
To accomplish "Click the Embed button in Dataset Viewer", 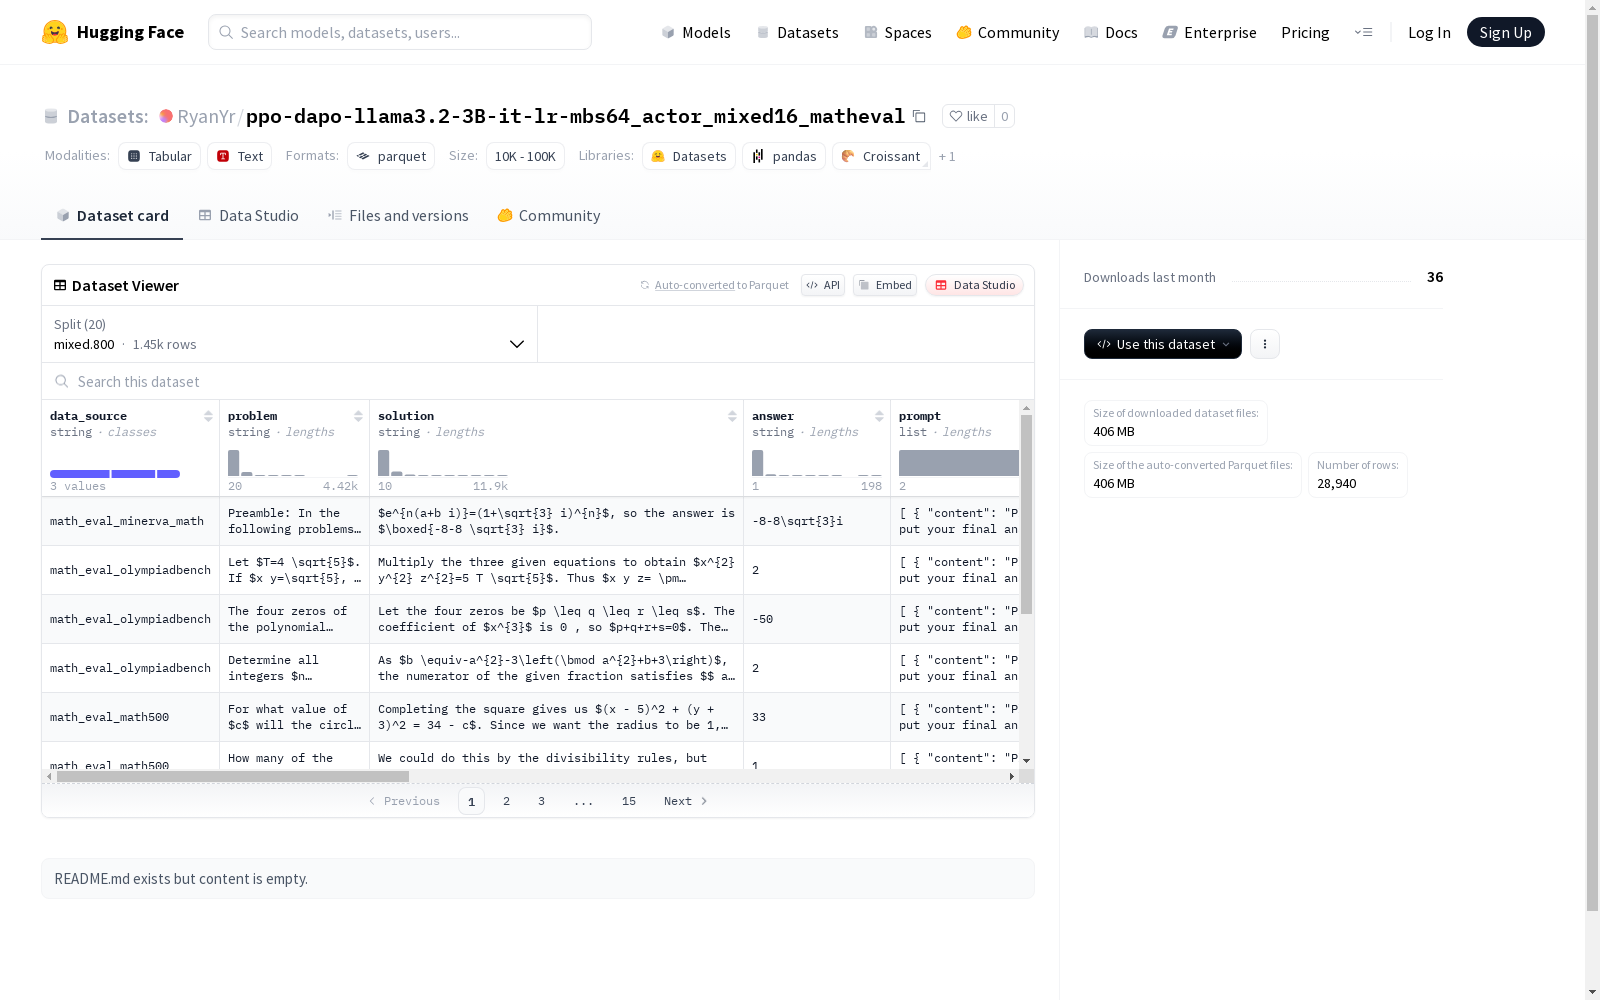I will pyautogui.click(x=885, y=285).
